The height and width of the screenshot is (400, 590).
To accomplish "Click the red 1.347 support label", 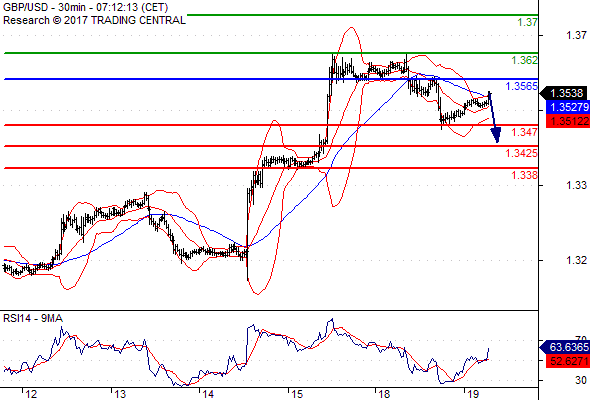I will pyautogui.click(x=525, y=132).
